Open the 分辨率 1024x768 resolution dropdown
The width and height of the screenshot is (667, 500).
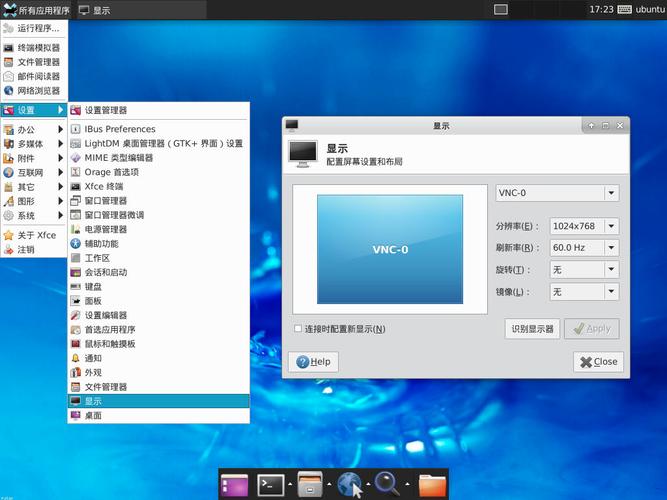(584, 226)
